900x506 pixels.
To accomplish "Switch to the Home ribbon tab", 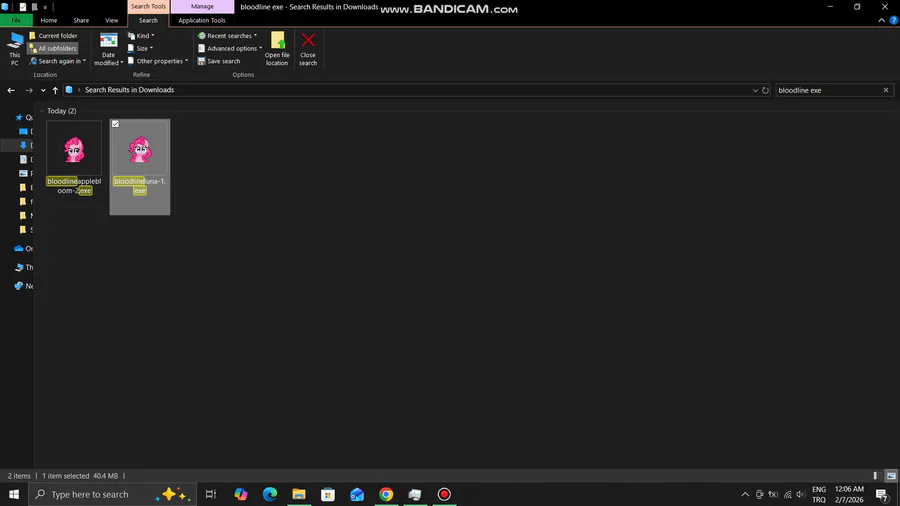I will tap(49, 20).
